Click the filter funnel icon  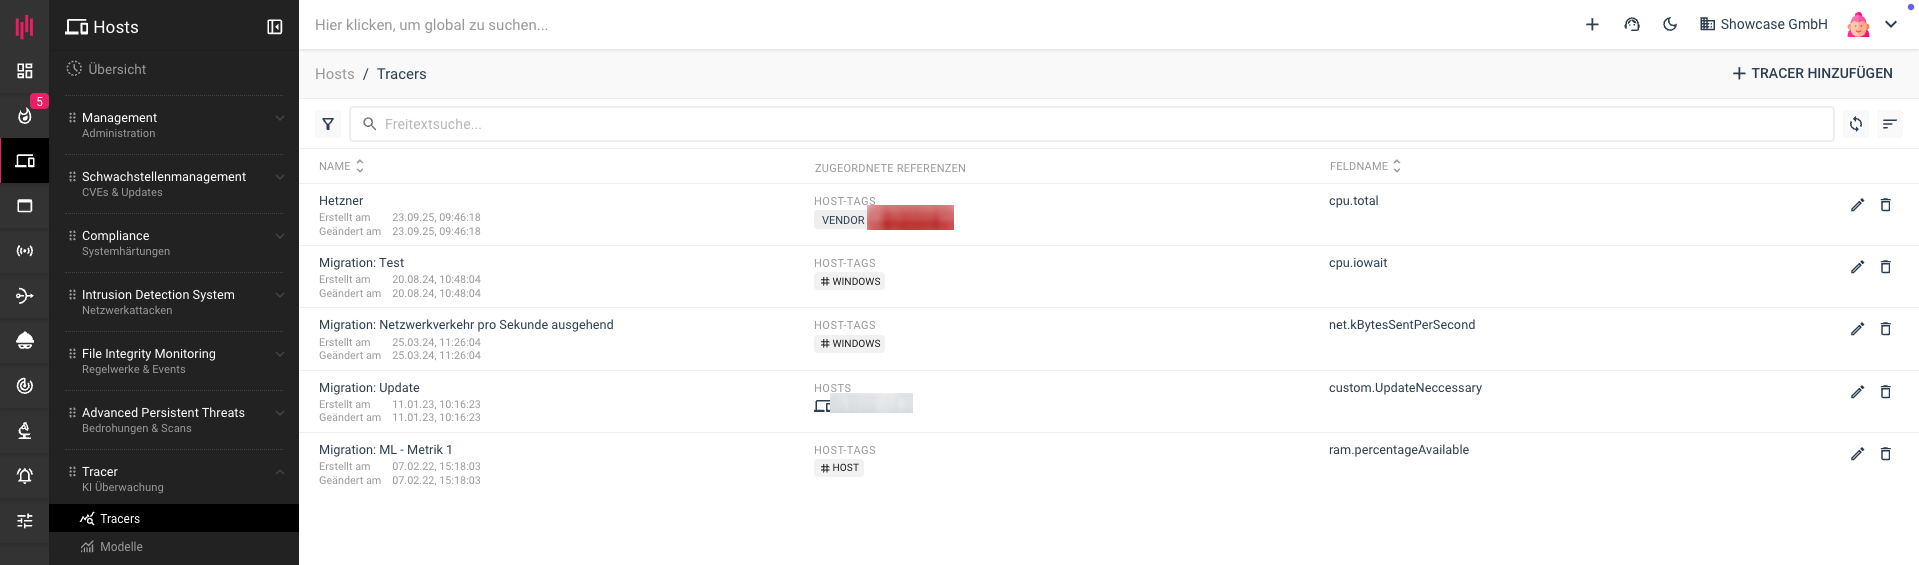click(328, 124)
